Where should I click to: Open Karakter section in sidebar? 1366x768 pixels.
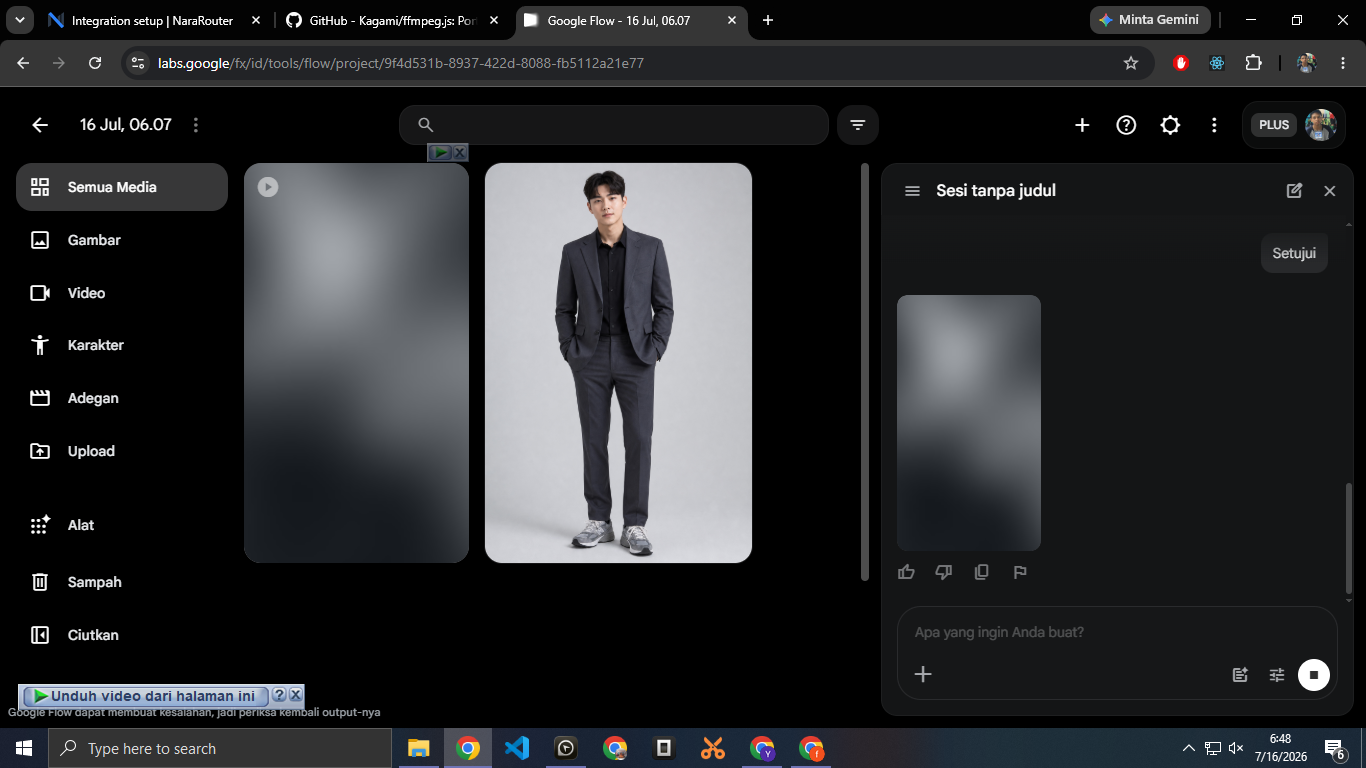click(x=122, y=345)
